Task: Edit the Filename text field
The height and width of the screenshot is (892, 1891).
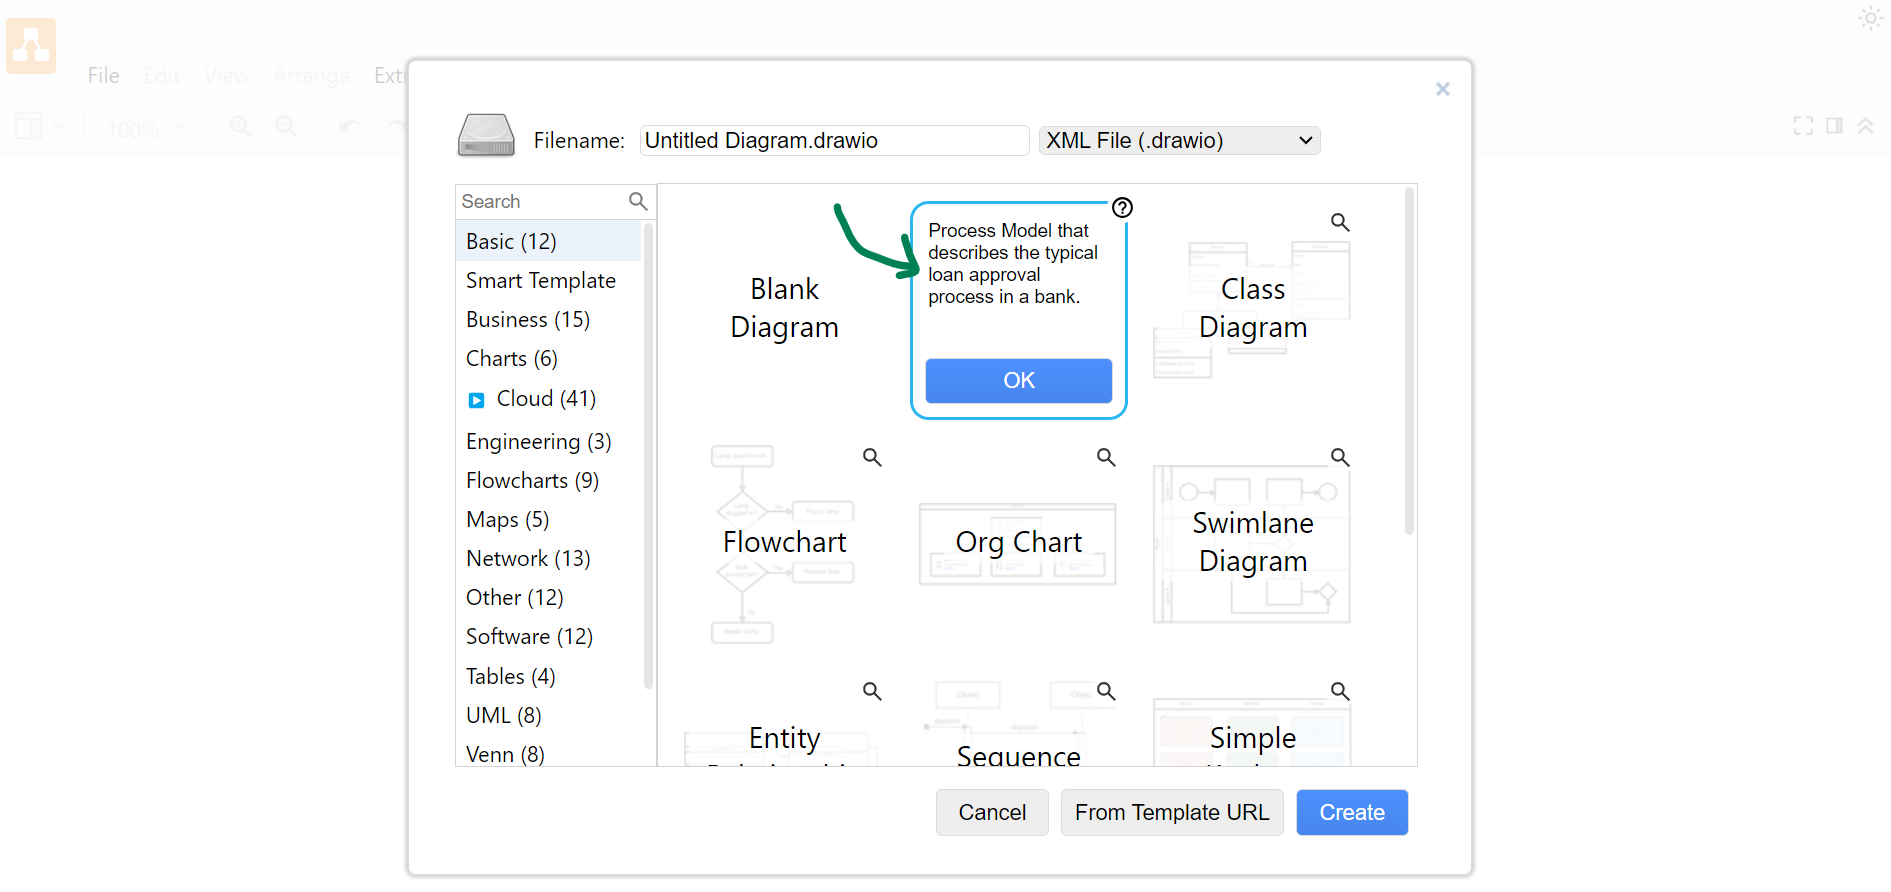Action: [833, 141]
